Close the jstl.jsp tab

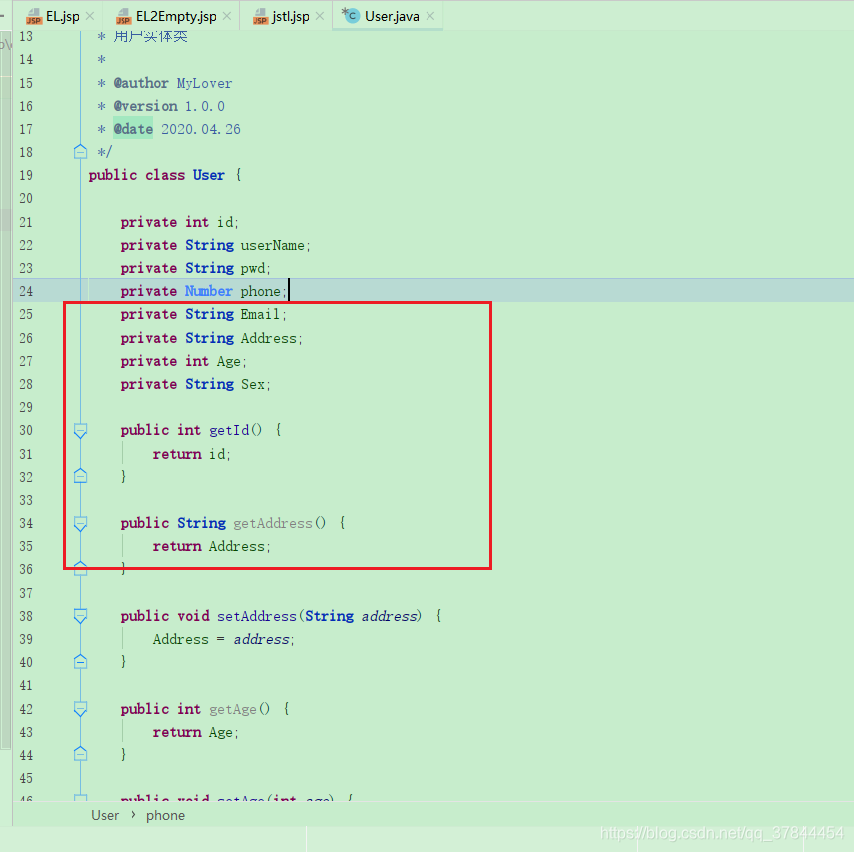point(320,16)
